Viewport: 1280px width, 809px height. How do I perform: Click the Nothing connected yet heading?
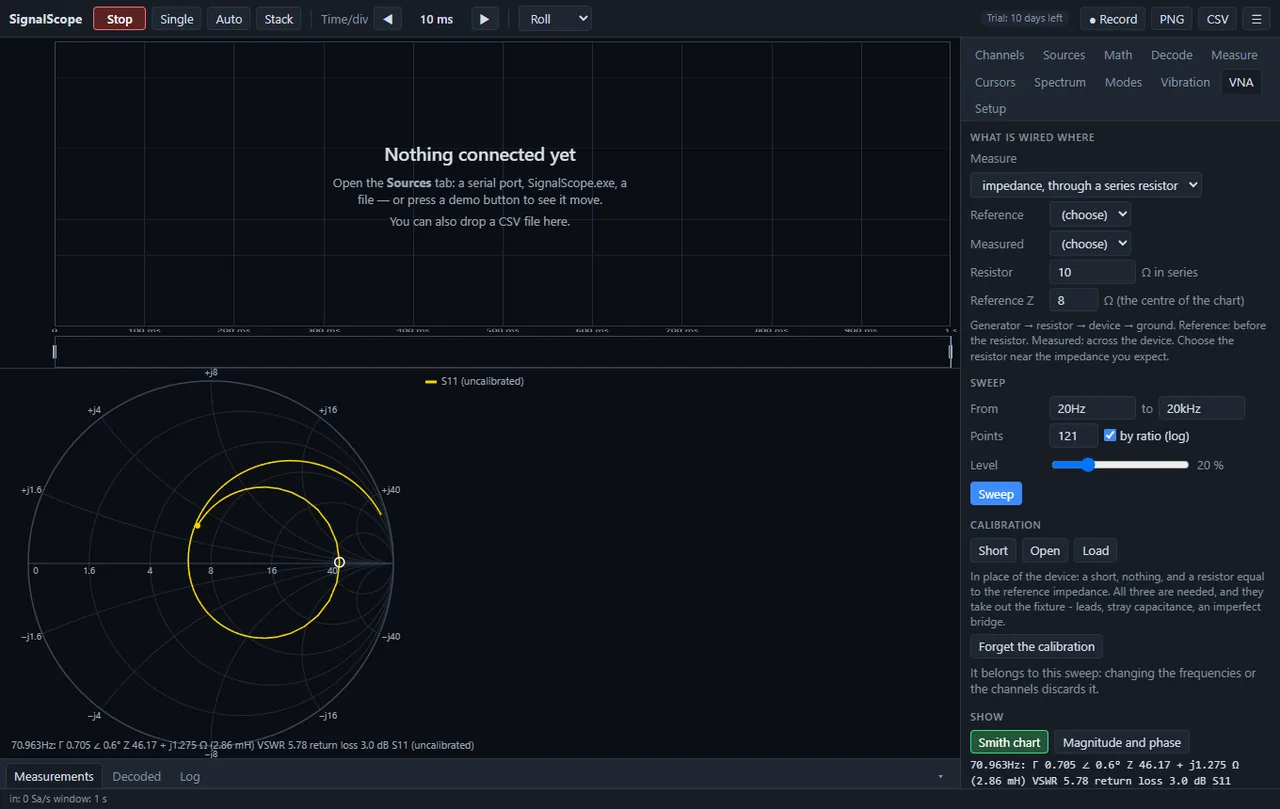(480, 155)
